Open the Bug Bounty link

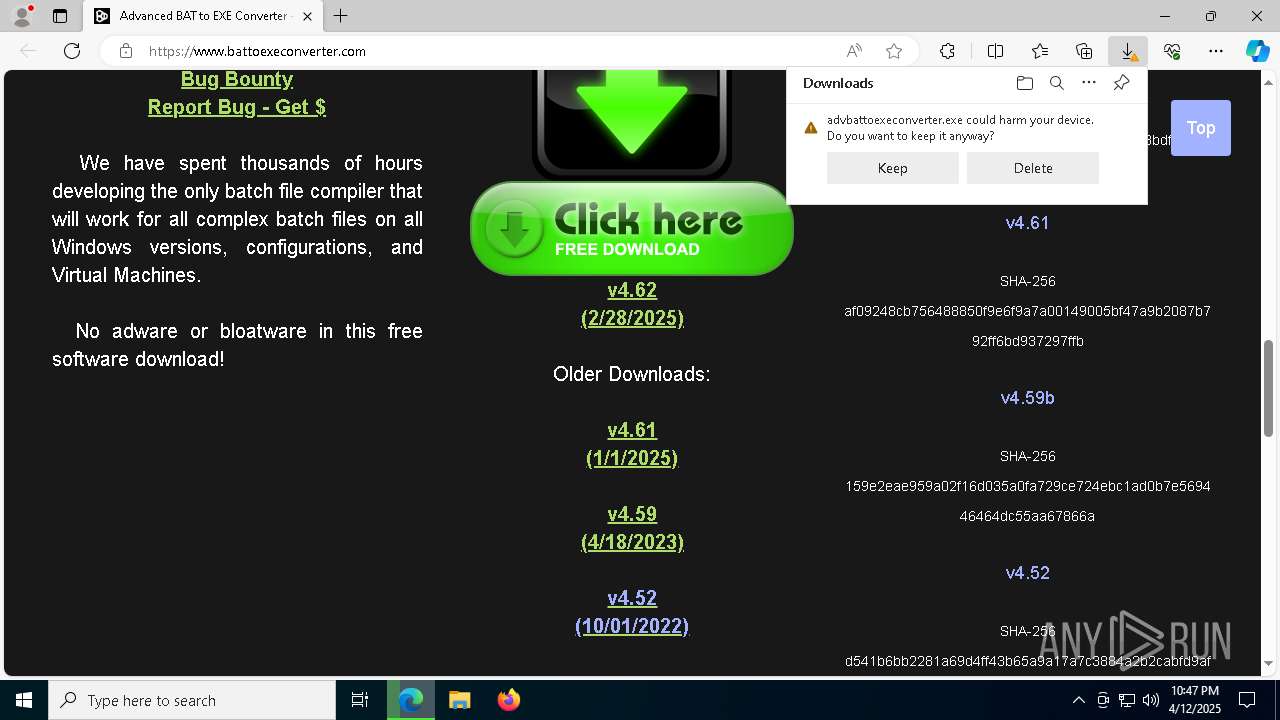tap(237, 79)
